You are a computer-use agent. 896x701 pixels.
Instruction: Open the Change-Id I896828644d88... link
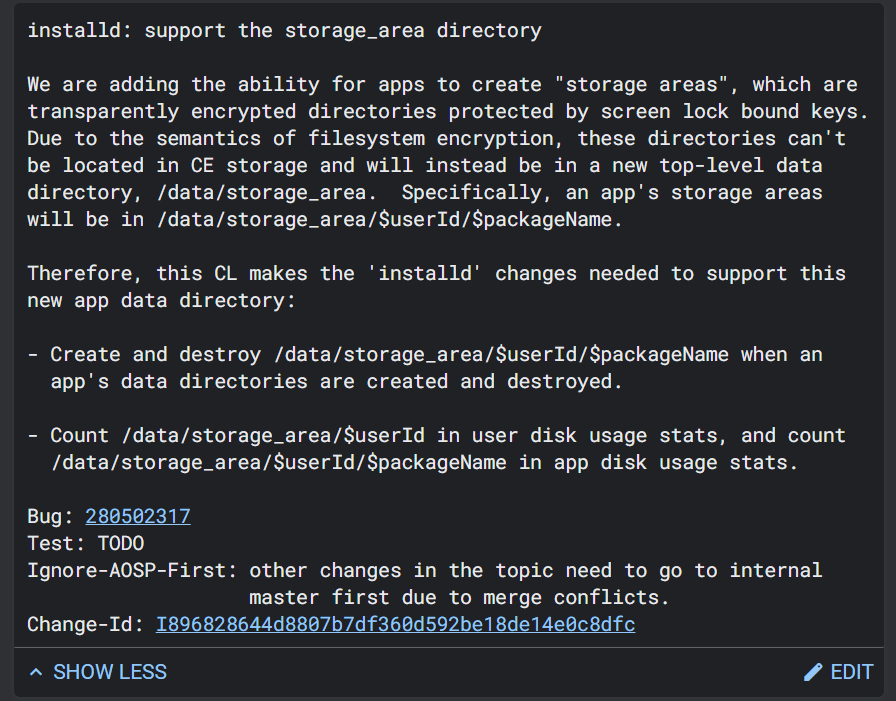click(395, 624)
